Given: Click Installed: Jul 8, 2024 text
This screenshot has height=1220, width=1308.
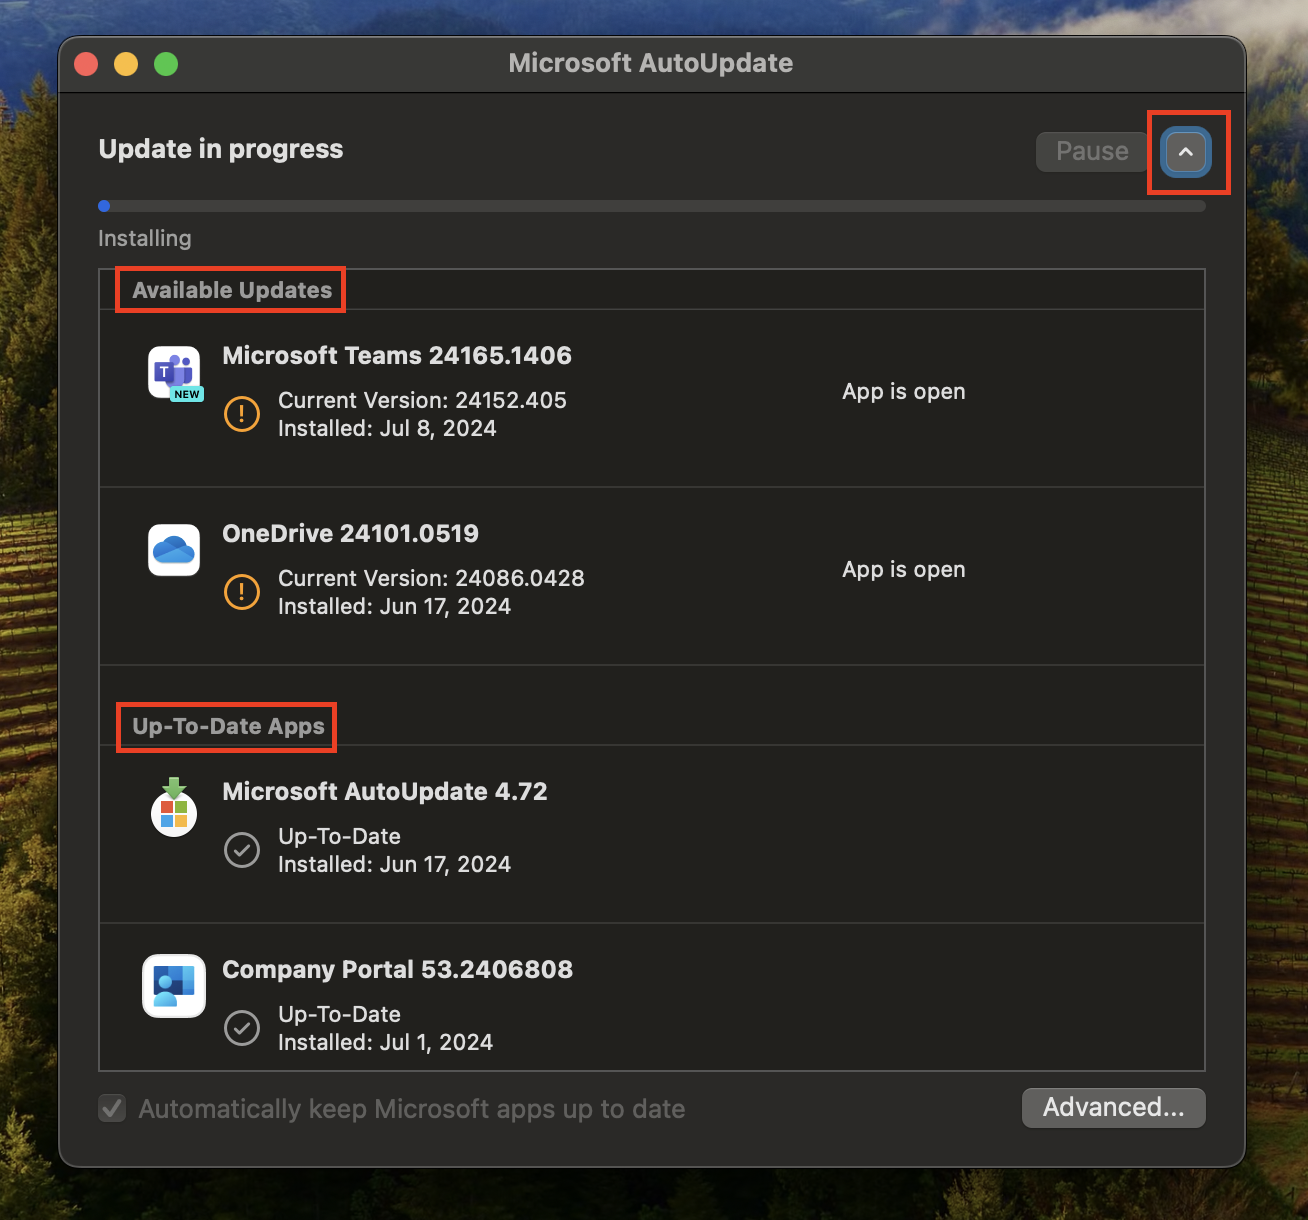Looking at the screenshot, I should [387, 428].
